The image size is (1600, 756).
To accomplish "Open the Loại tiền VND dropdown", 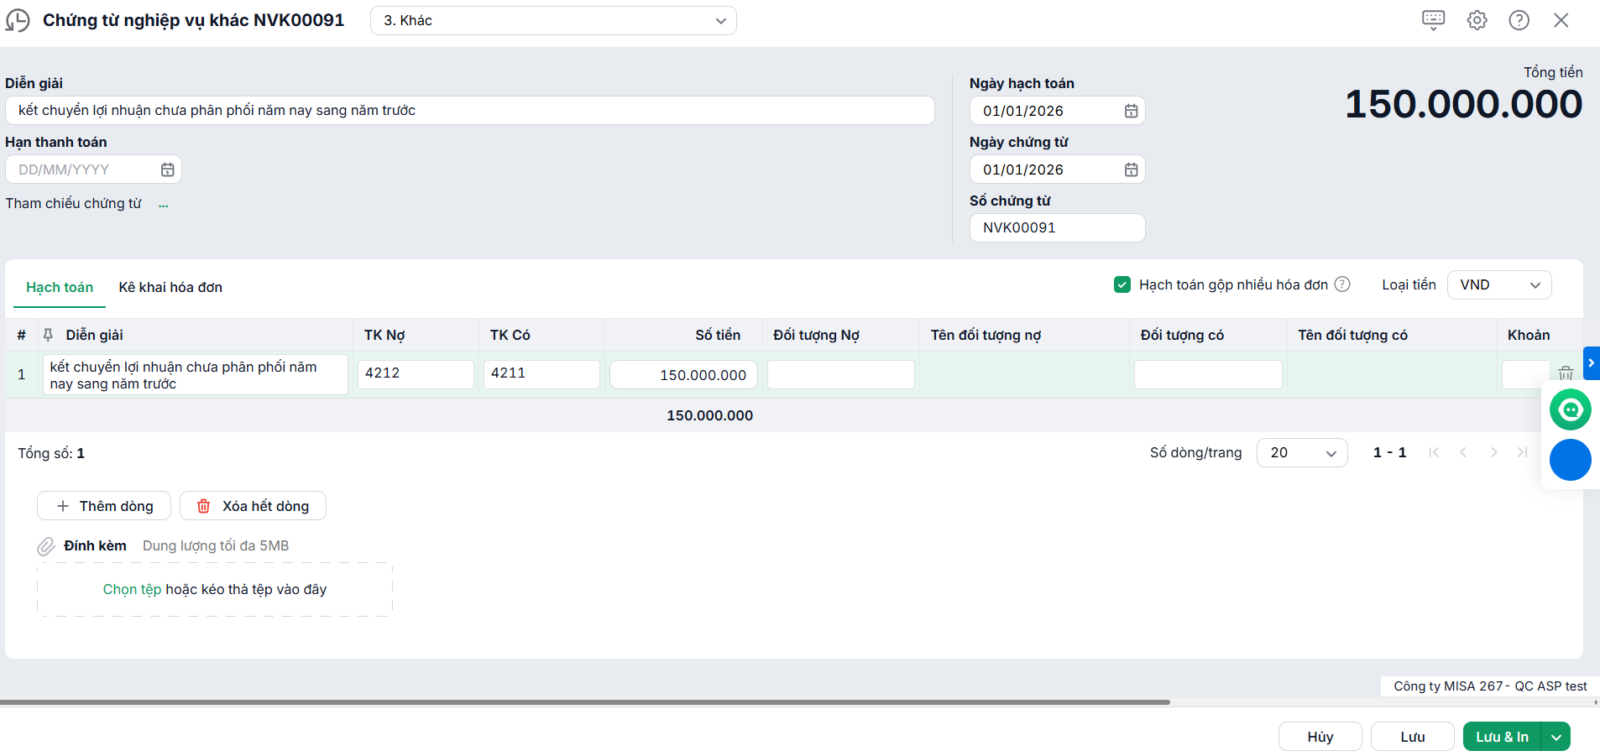I will point(1499,285).
